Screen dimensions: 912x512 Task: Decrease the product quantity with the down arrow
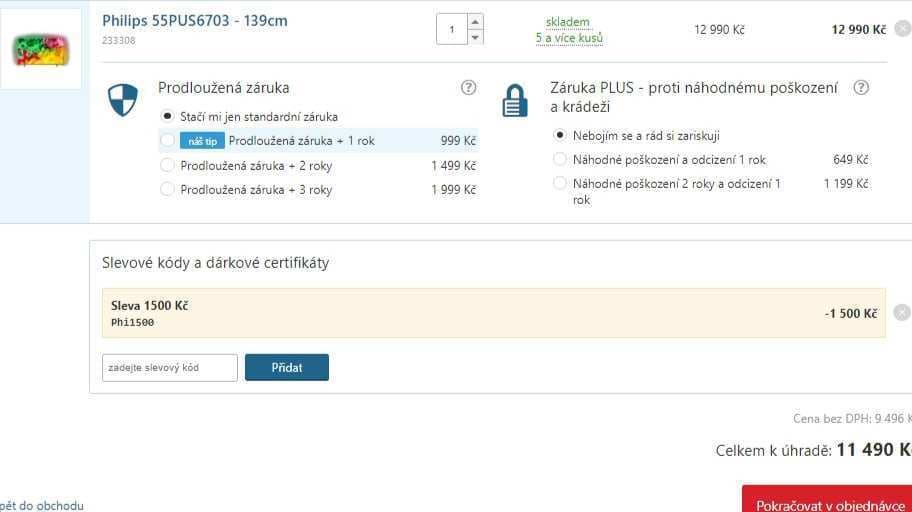pos(475,37)
